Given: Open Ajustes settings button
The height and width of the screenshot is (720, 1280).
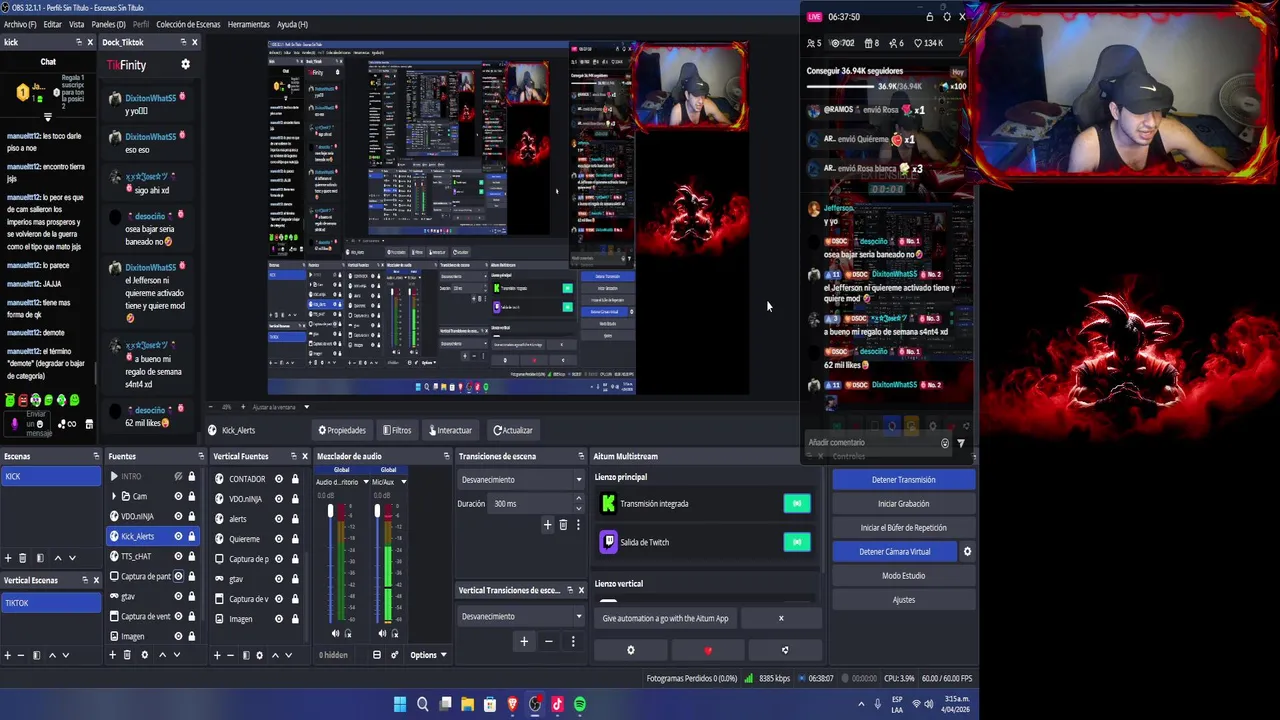Looking at the screenshot, I should point(903,600).
